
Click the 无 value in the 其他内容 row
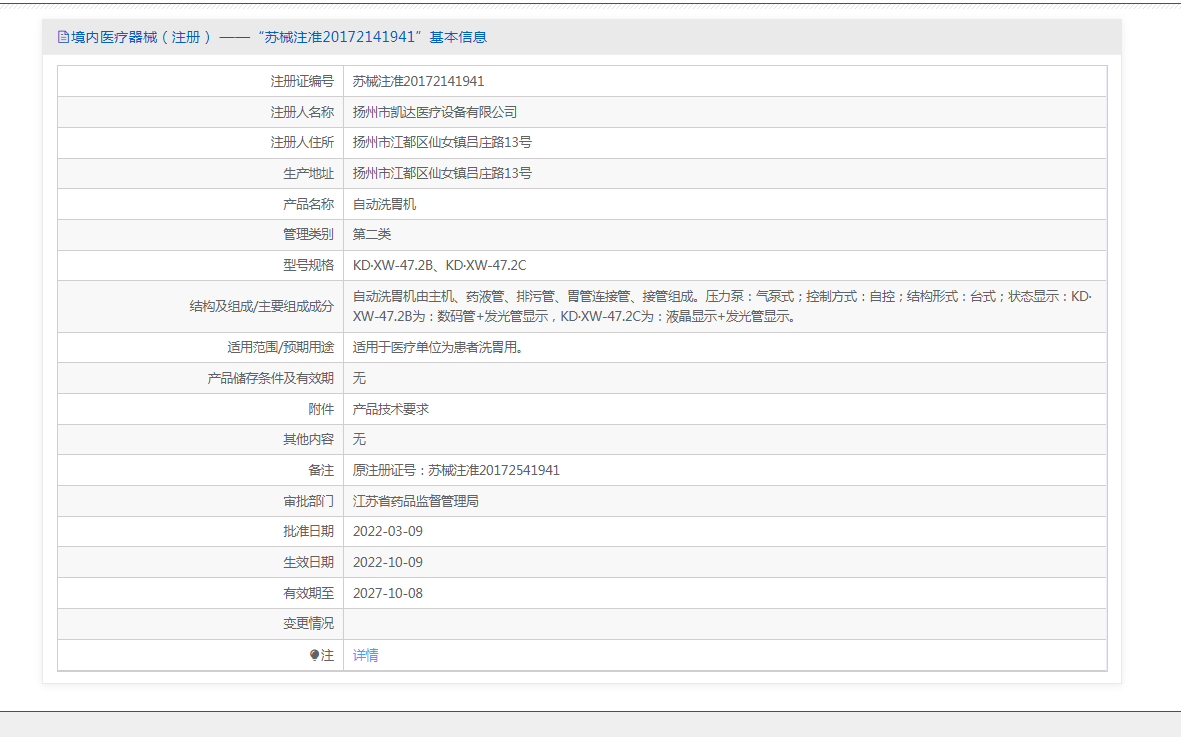(359, 439)
